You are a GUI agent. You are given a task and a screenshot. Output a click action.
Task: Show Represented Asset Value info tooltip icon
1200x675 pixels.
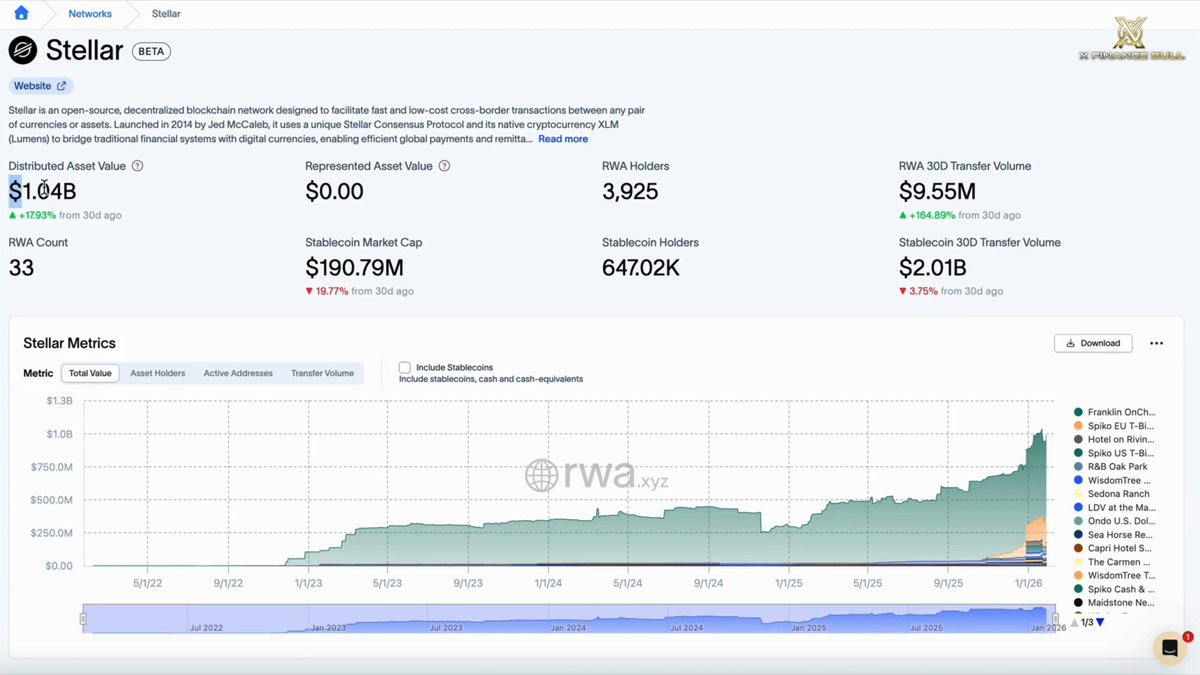coord(444,166)
